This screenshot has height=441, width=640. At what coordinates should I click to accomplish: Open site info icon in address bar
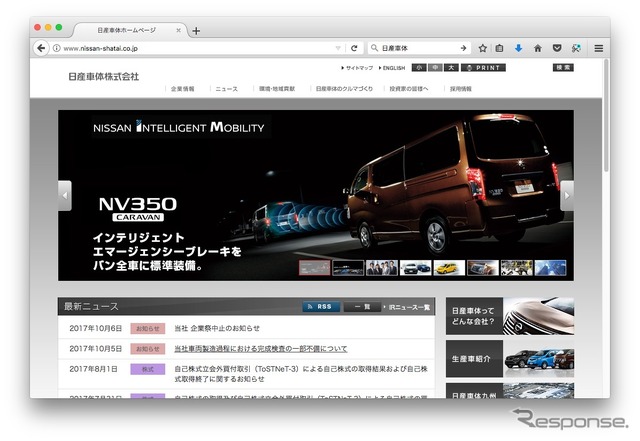point(57,48)
